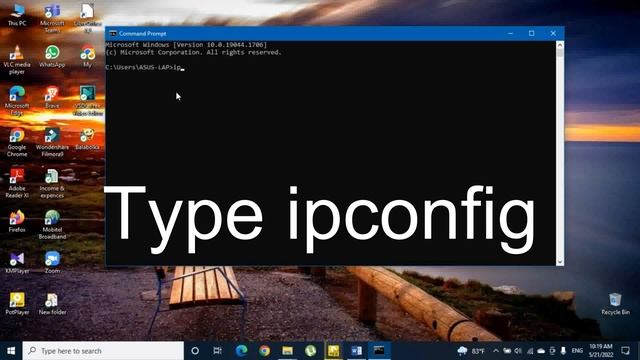
Task: Open Zoom desktop icon
Action: 52,262
